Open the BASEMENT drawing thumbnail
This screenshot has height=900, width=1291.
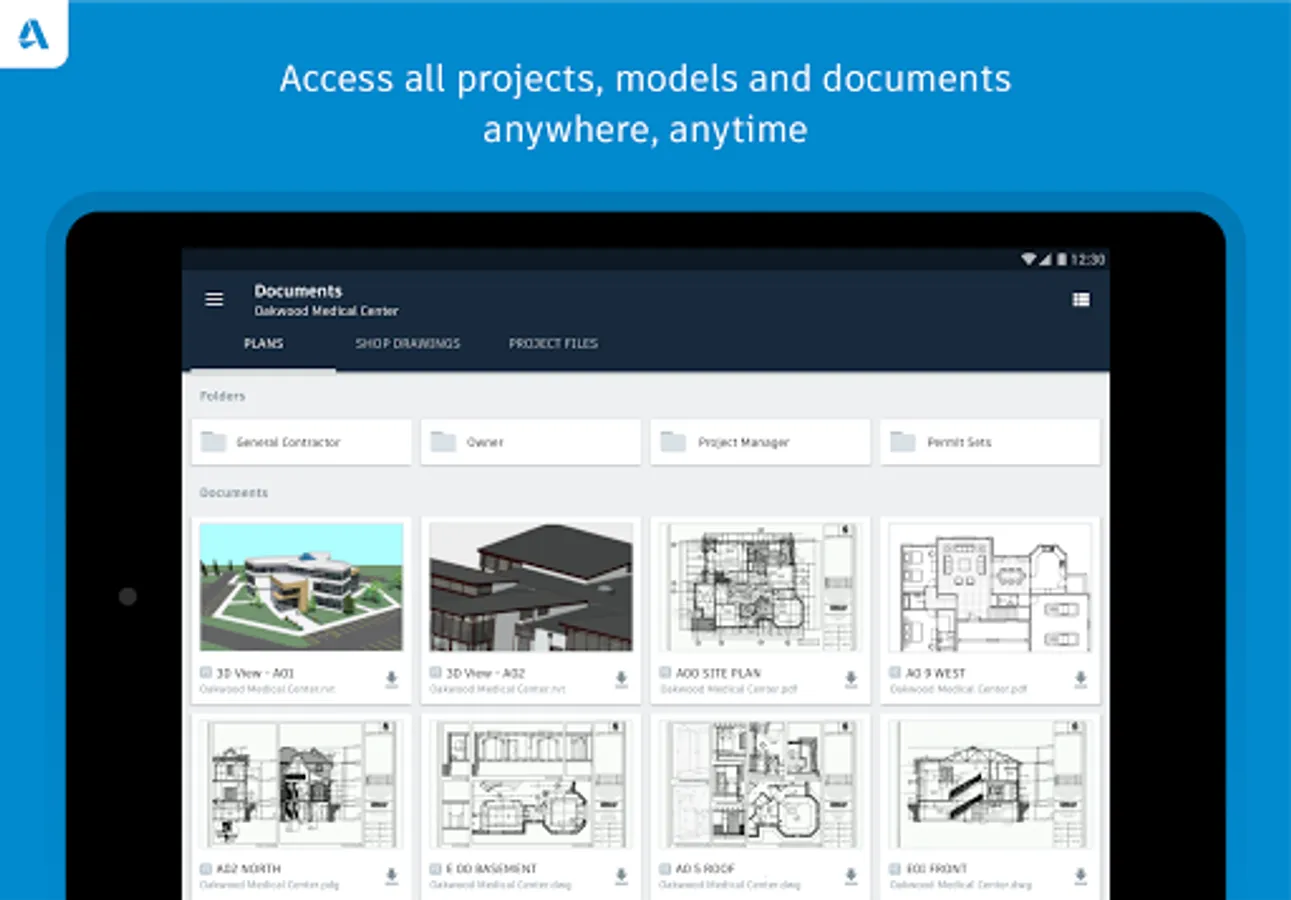tap(531, 784)
